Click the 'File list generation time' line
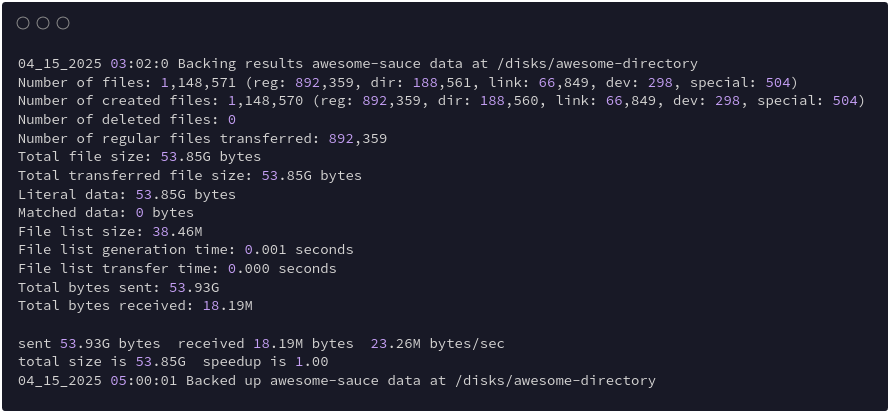This screenshot has width=890, height=413. pyautogui.click(x=186, y=250)
